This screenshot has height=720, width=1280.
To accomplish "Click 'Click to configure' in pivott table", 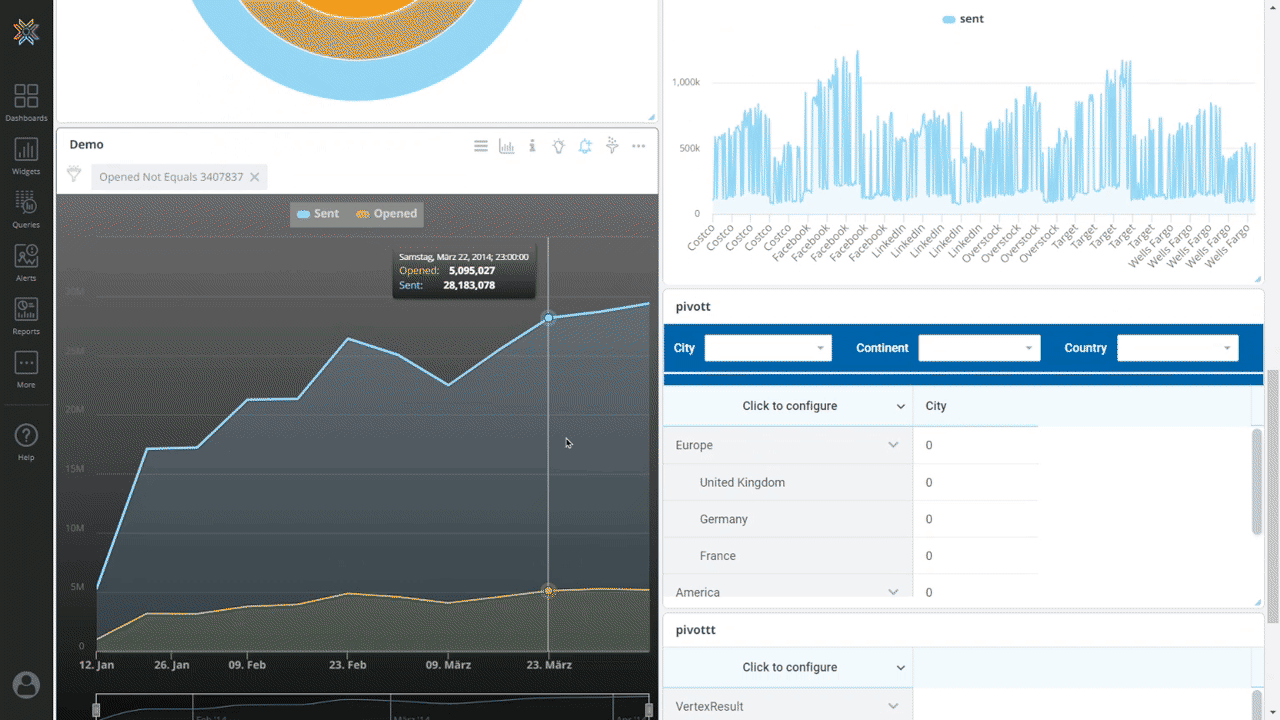I will [x=789, y=406].
